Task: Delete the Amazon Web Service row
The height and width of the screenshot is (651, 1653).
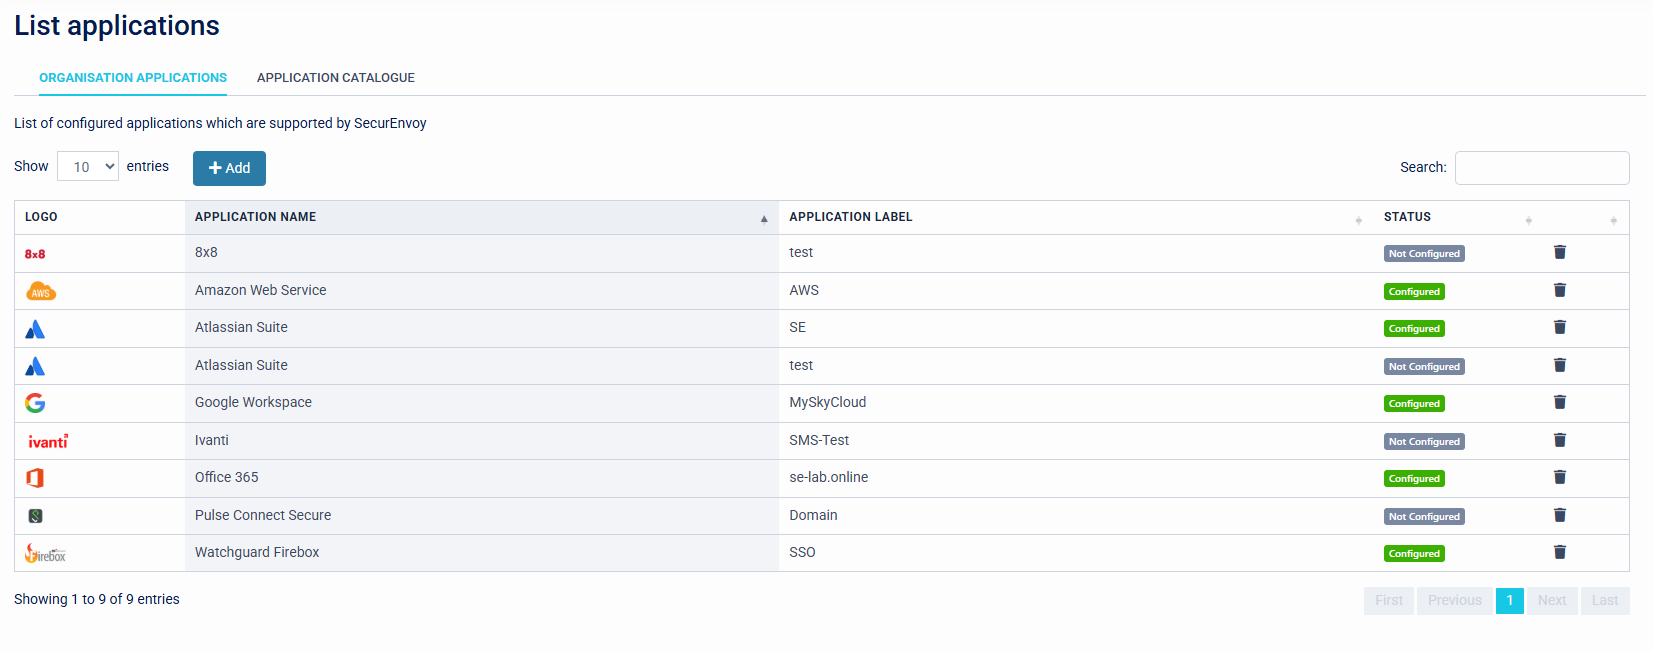Action: point(1559,290)
